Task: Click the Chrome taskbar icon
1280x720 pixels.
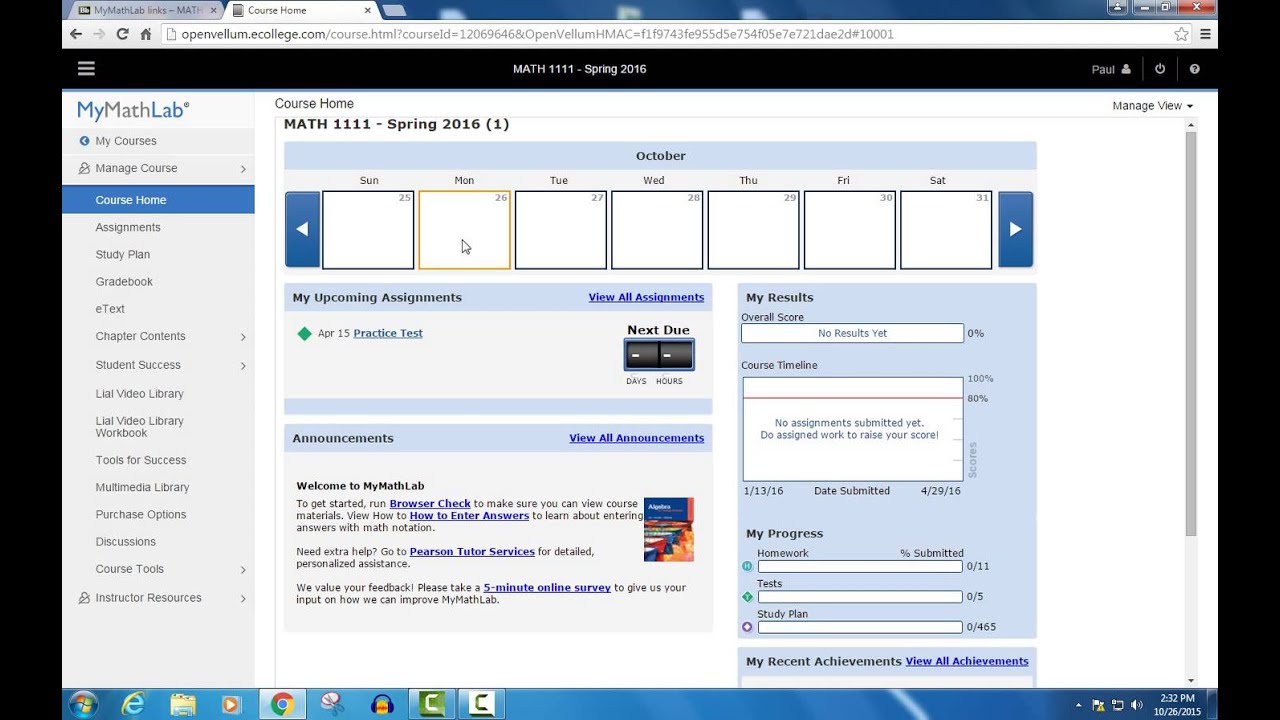Action: (282, 704)
